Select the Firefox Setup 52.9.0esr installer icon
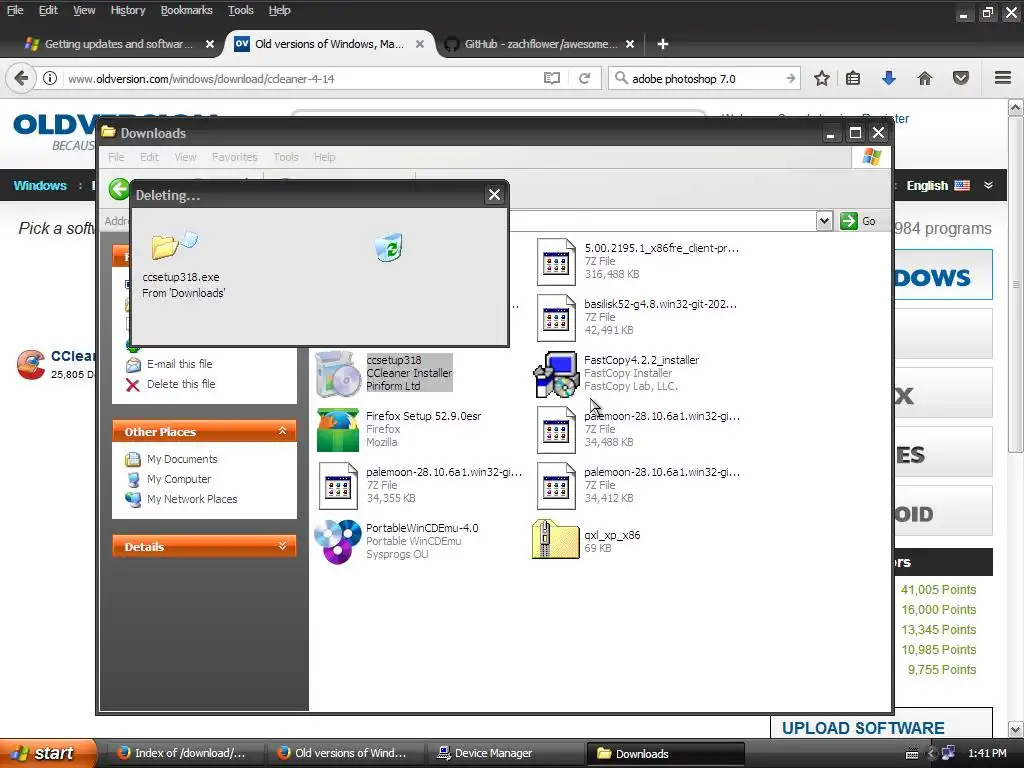Image resolution: width=1024 pixels, height=768 pixels. pyautogui.click(x=338, y=430)
